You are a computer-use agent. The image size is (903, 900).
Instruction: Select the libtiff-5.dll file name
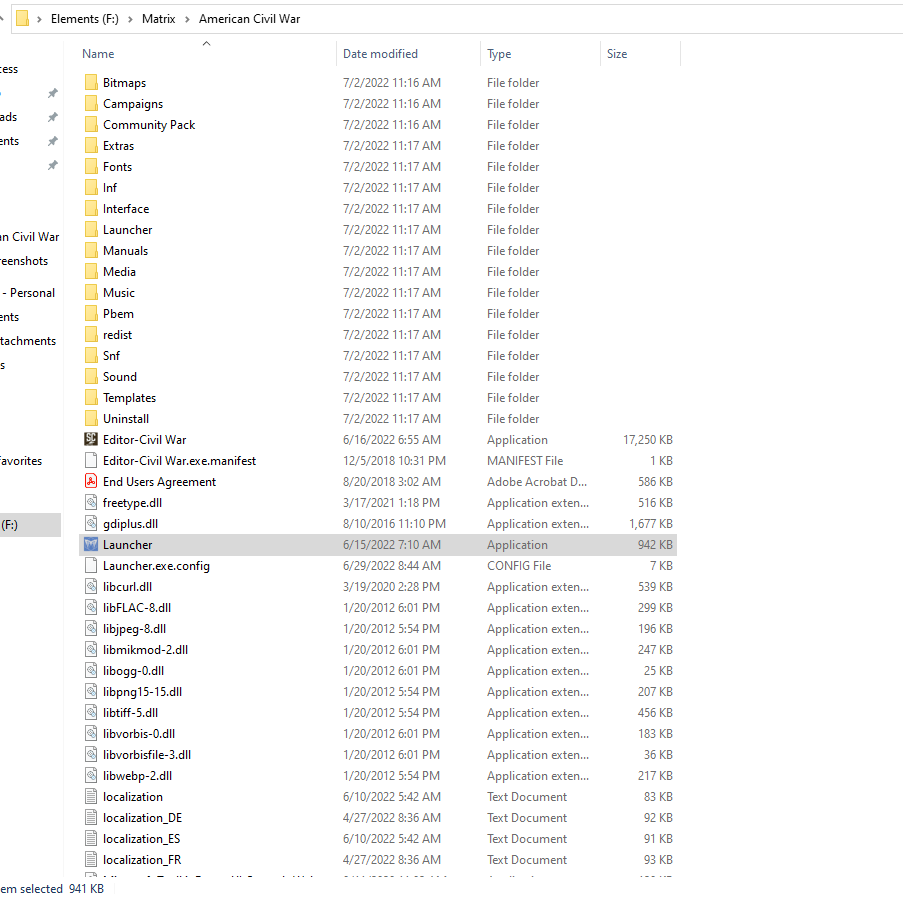pyautogui.click(x=130, y=713)
